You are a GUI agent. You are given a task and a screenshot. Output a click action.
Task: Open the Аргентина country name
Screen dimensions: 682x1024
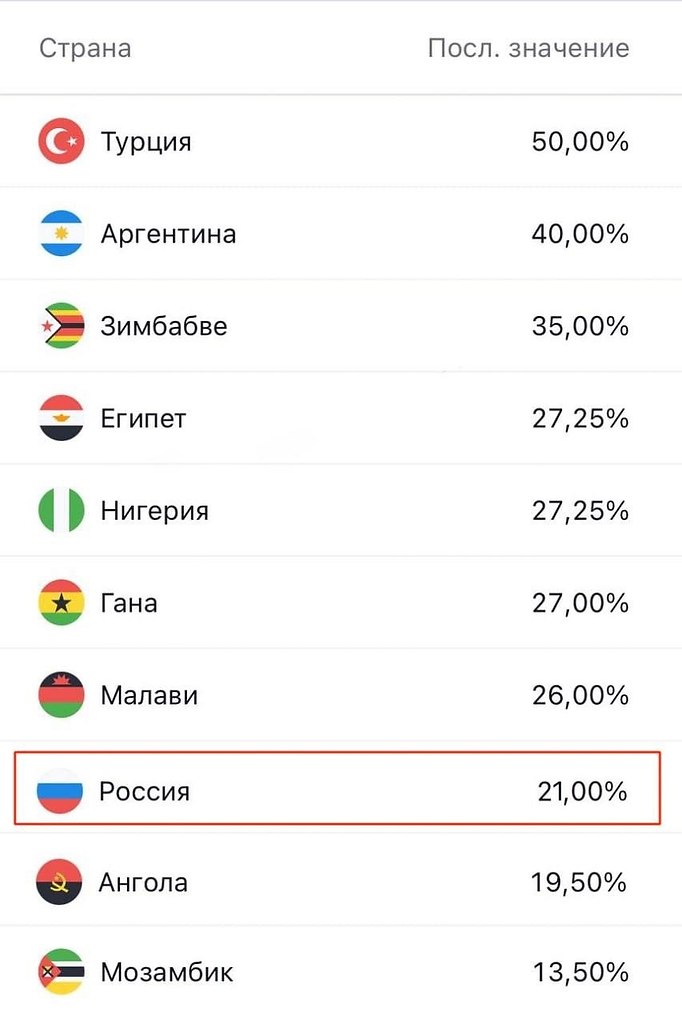click(x=168, y=234)
